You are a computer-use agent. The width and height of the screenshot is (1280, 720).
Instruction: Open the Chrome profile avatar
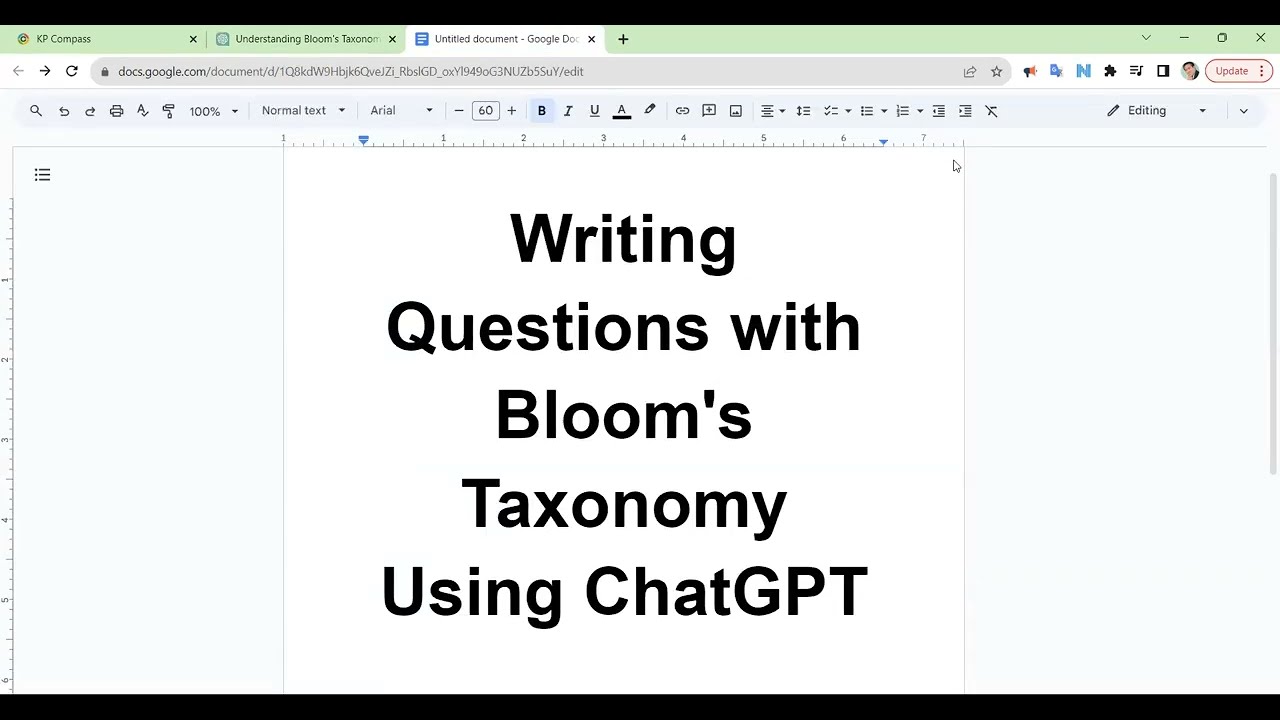1189,71
